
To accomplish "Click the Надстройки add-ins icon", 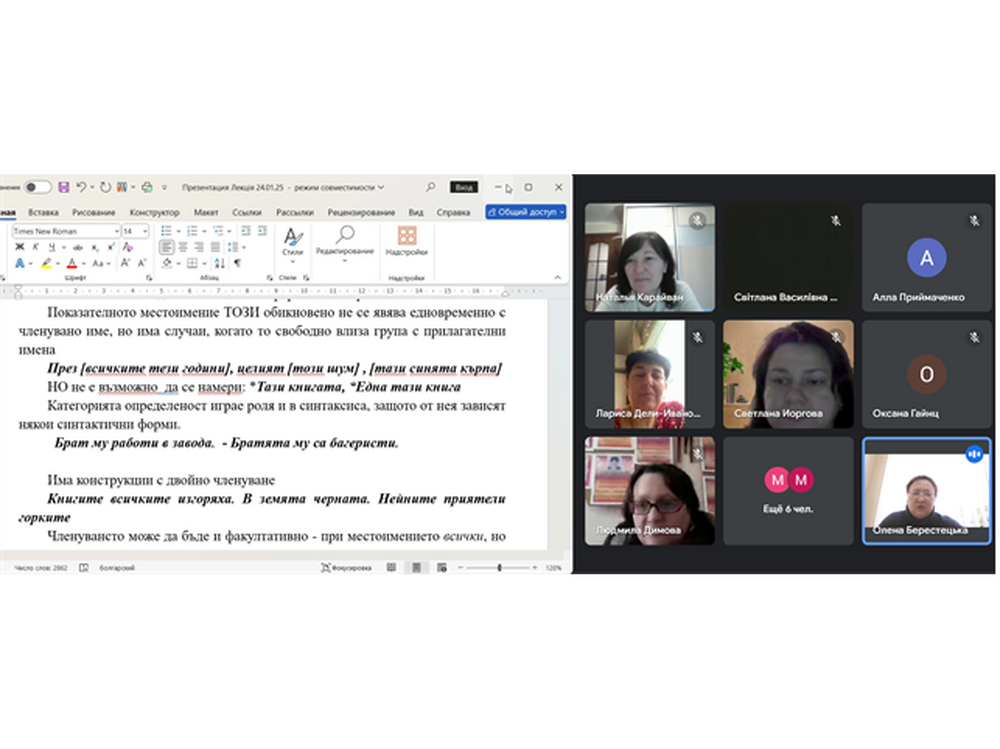I will point(407,241).
